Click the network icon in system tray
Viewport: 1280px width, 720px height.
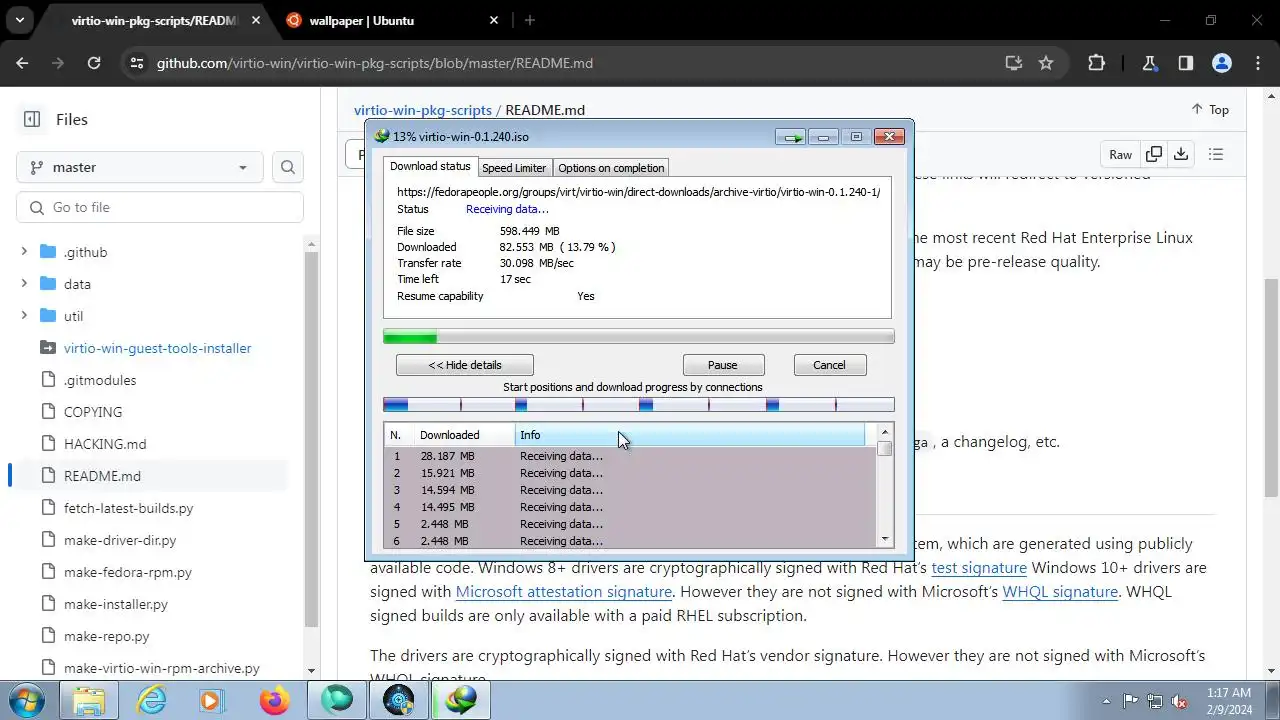point(1155,701)
